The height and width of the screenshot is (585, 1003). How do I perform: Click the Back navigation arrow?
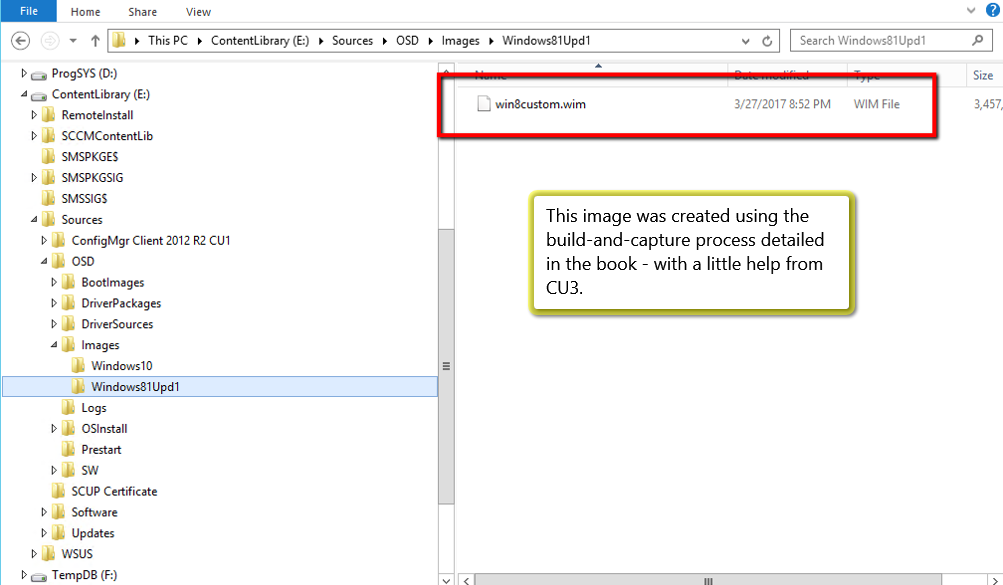22,41
